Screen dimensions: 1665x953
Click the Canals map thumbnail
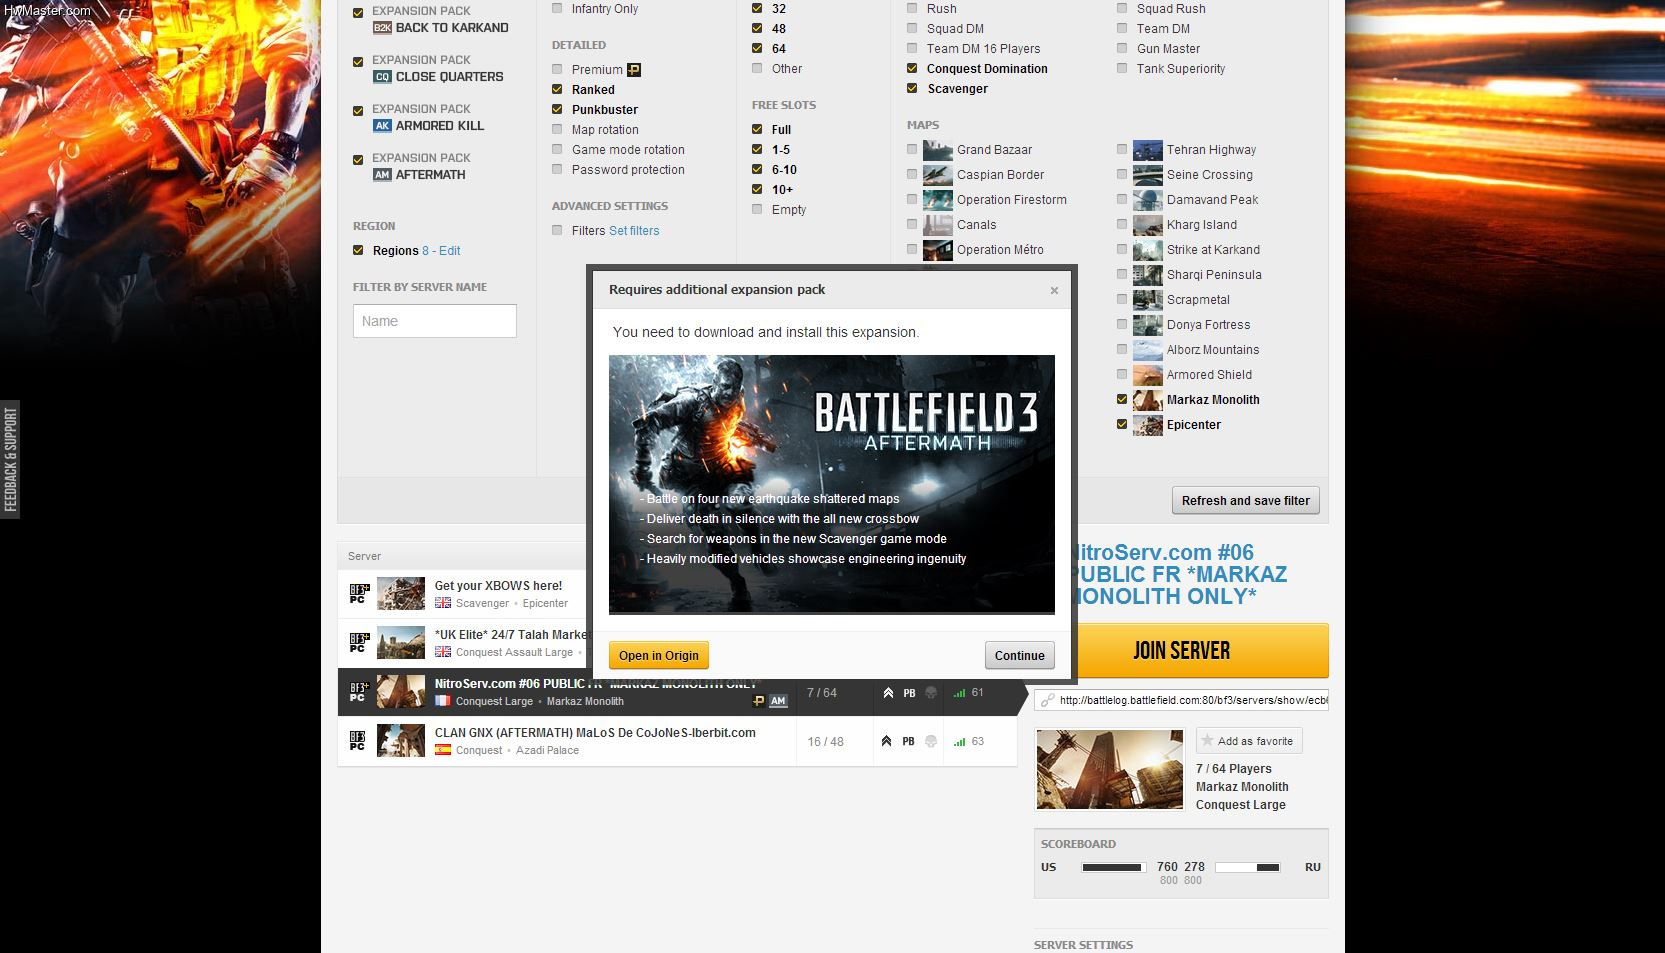(938, 225)
